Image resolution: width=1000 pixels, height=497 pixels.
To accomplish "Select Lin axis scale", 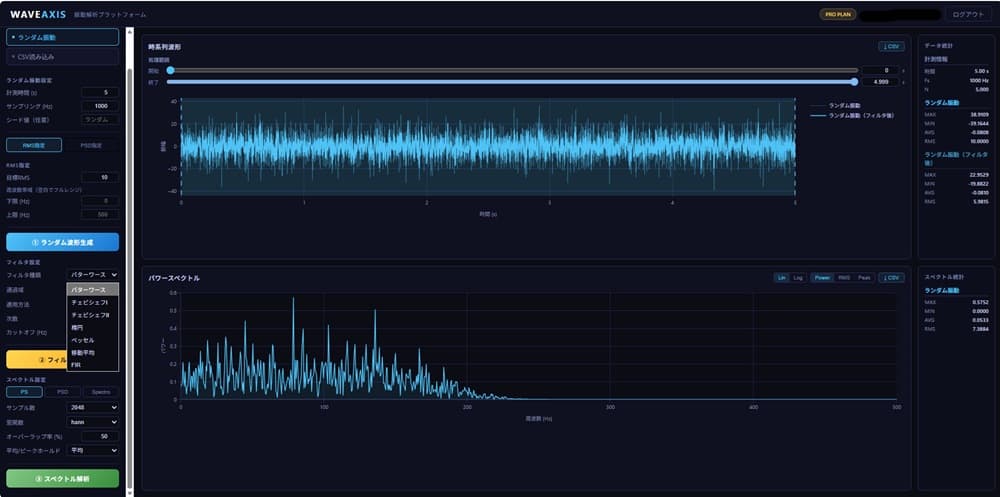I will [781, 278].
